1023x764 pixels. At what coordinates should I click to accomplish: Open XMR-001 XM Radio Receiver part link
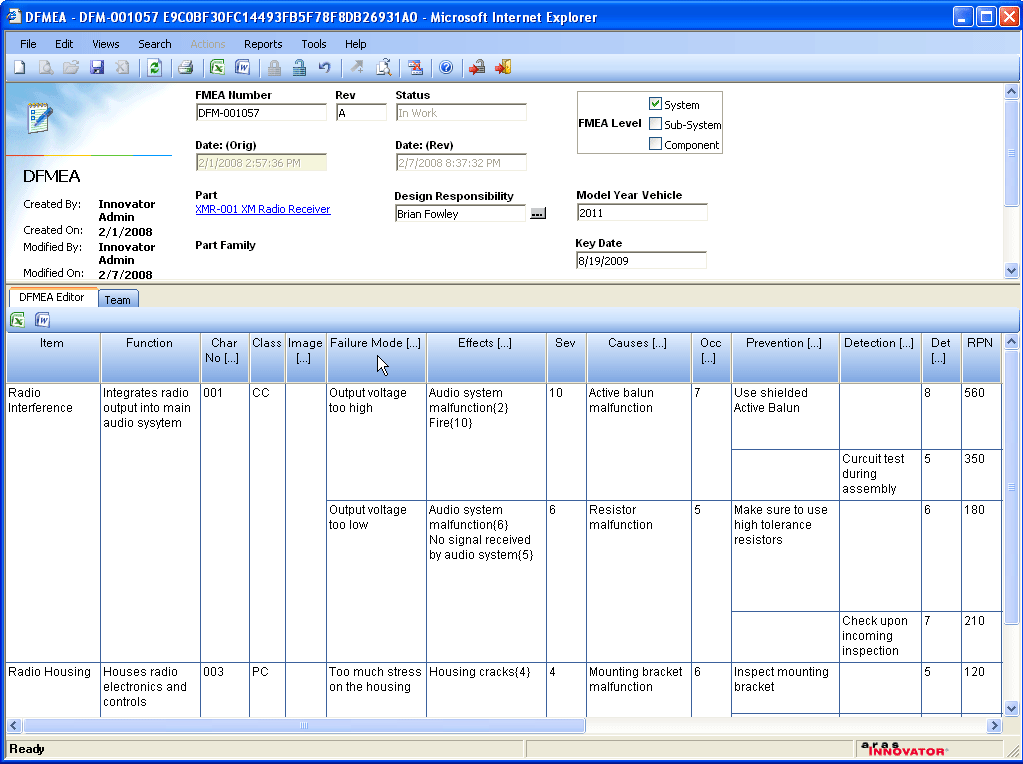pyautogui.click(x=262, y=210)
